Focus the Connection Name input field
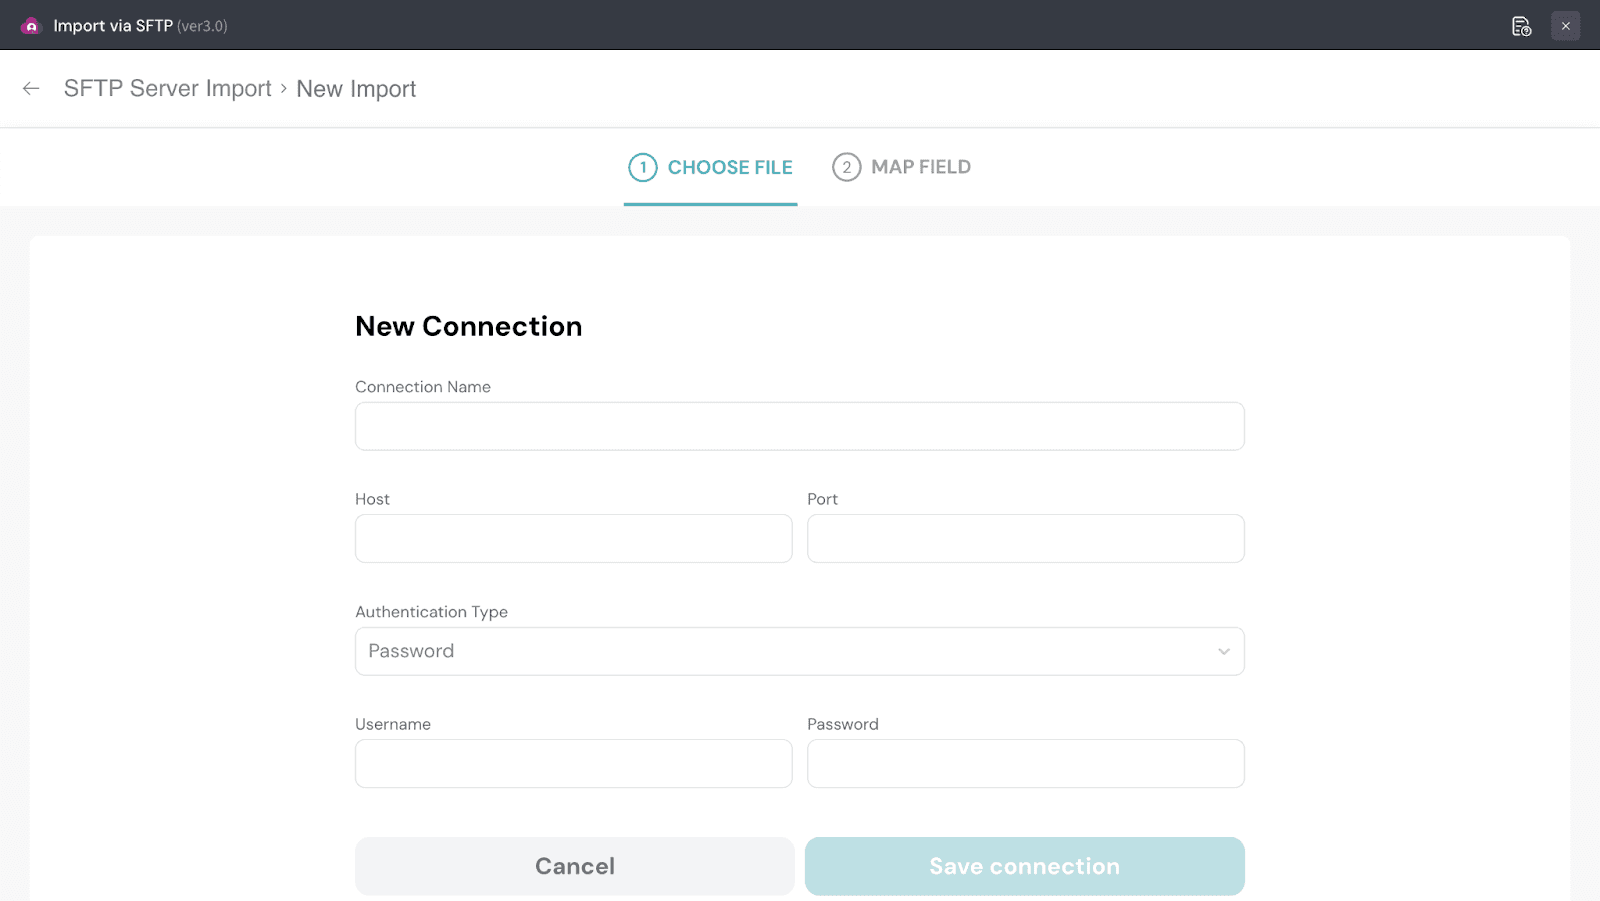The image size is (1600, 901). (x=799, y=427)
